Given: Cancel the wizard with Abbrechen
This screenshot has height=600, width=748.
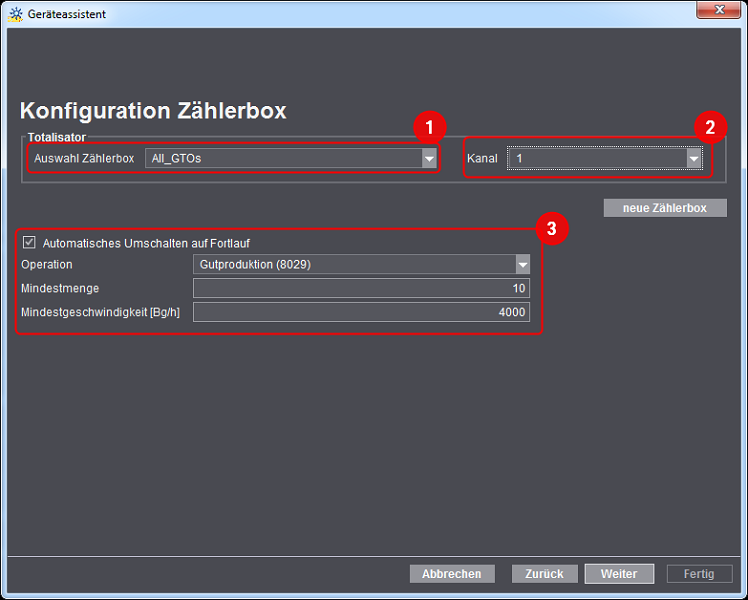Looking at the screenshot, I should pos(452,574).
